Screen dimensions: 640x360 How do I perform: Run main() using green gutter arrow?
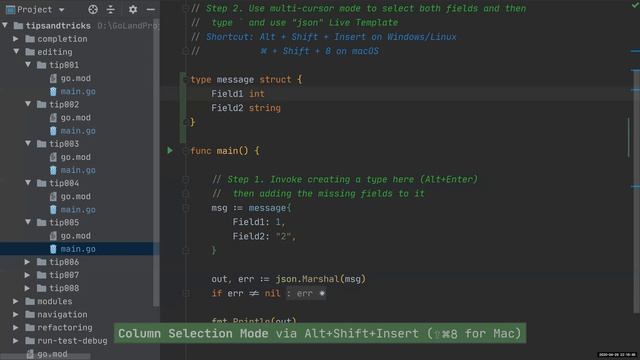(170, 151)
